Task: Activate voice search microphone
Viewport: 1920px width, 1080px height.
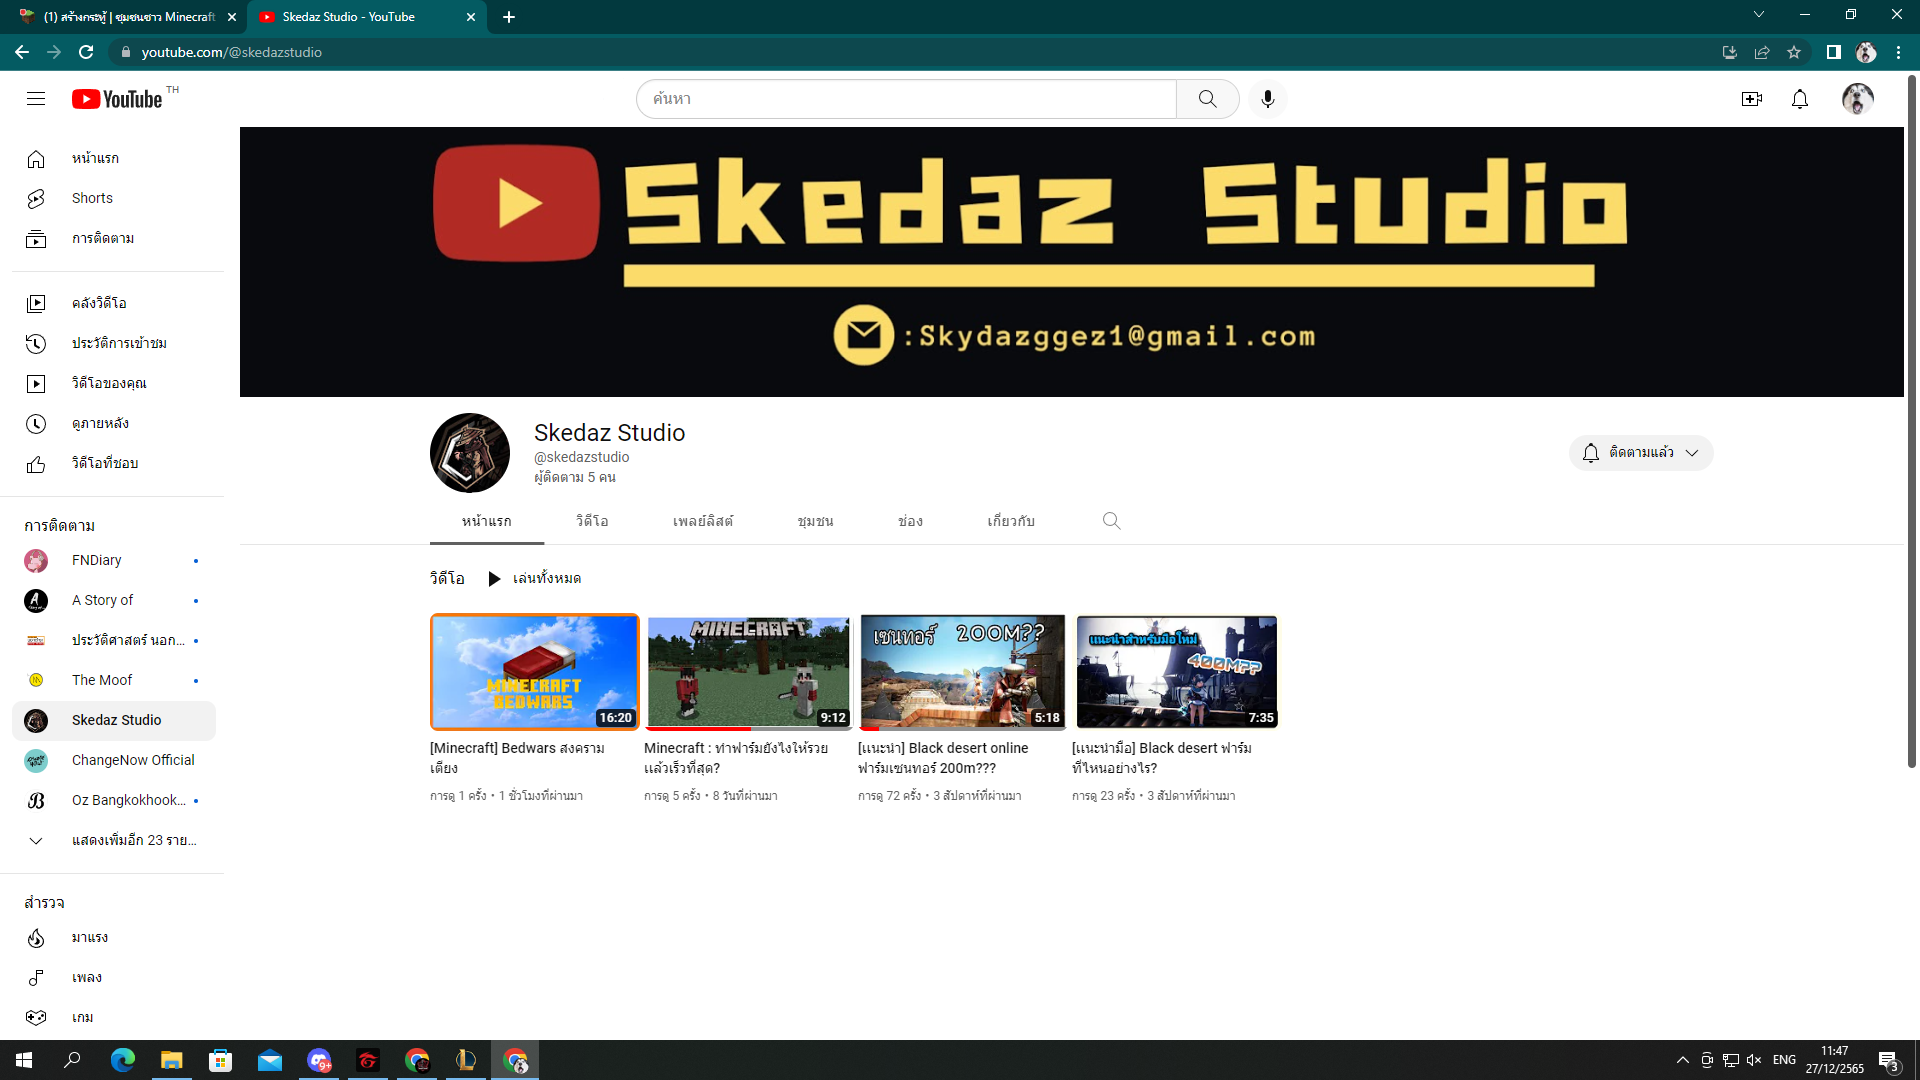Action: (x=1268, y=99)
